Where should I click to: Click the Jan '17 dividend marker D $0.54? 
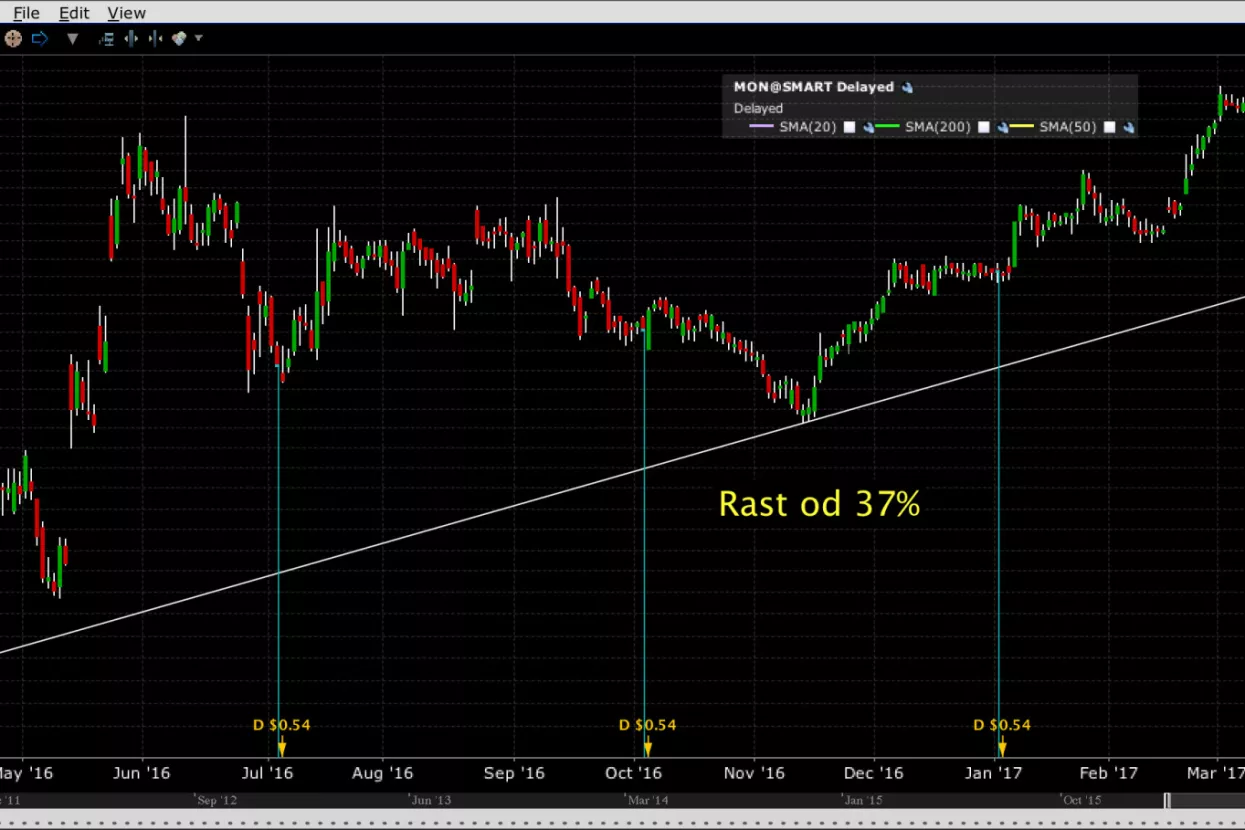point(1001,726)
